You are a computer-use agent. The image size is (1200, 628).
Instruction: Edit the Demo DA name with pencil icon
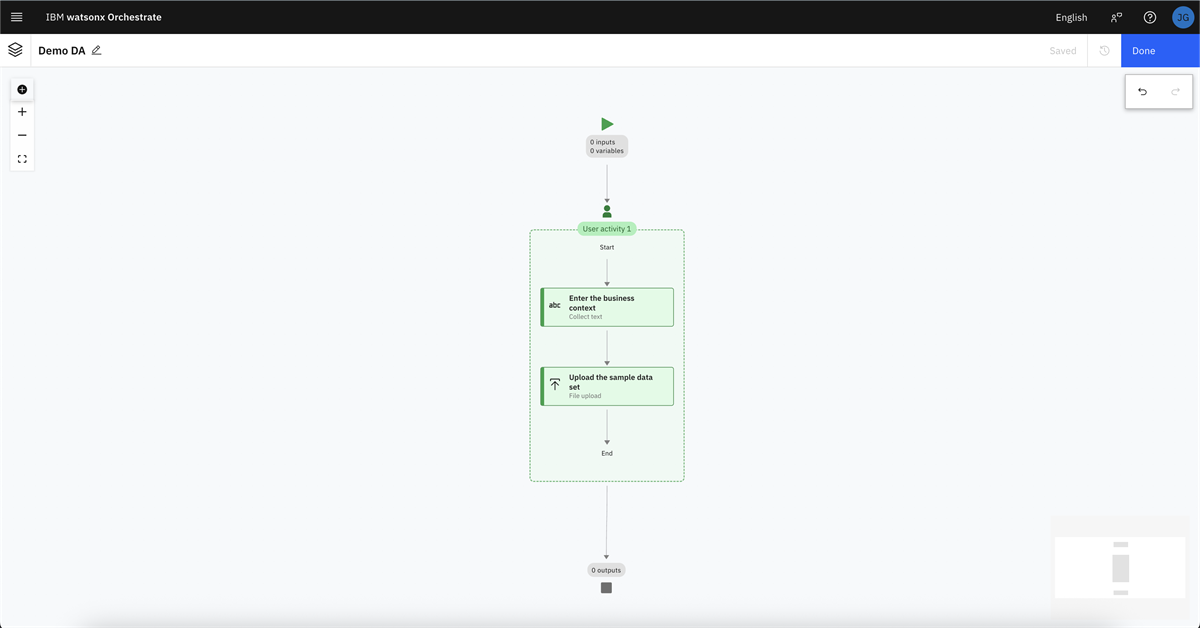(97, 50)
